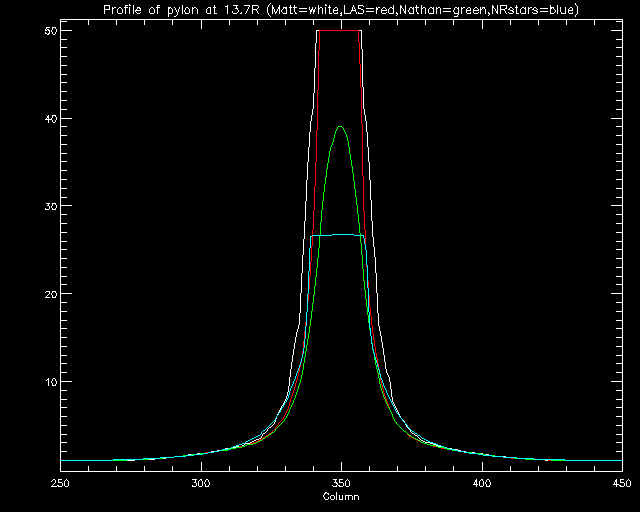Click the y-axis tick label 10
Screen dimensions: 640x512
point(50,382)
